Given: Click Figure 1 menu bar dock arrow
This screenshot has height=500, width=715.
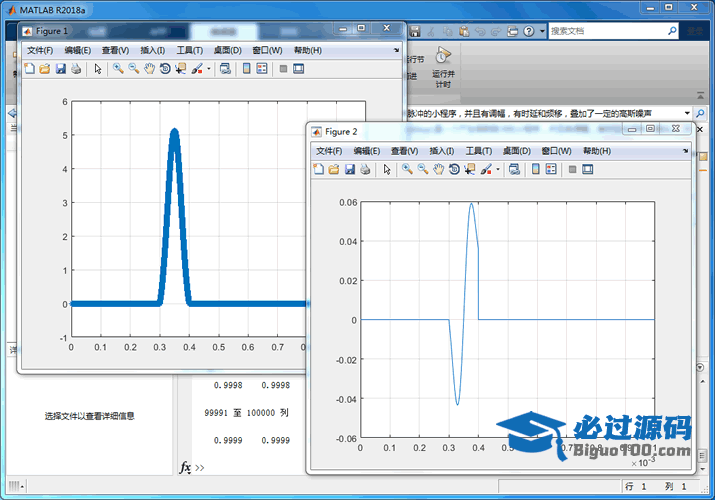Looking at the screenshot, I should pos(396,50).
